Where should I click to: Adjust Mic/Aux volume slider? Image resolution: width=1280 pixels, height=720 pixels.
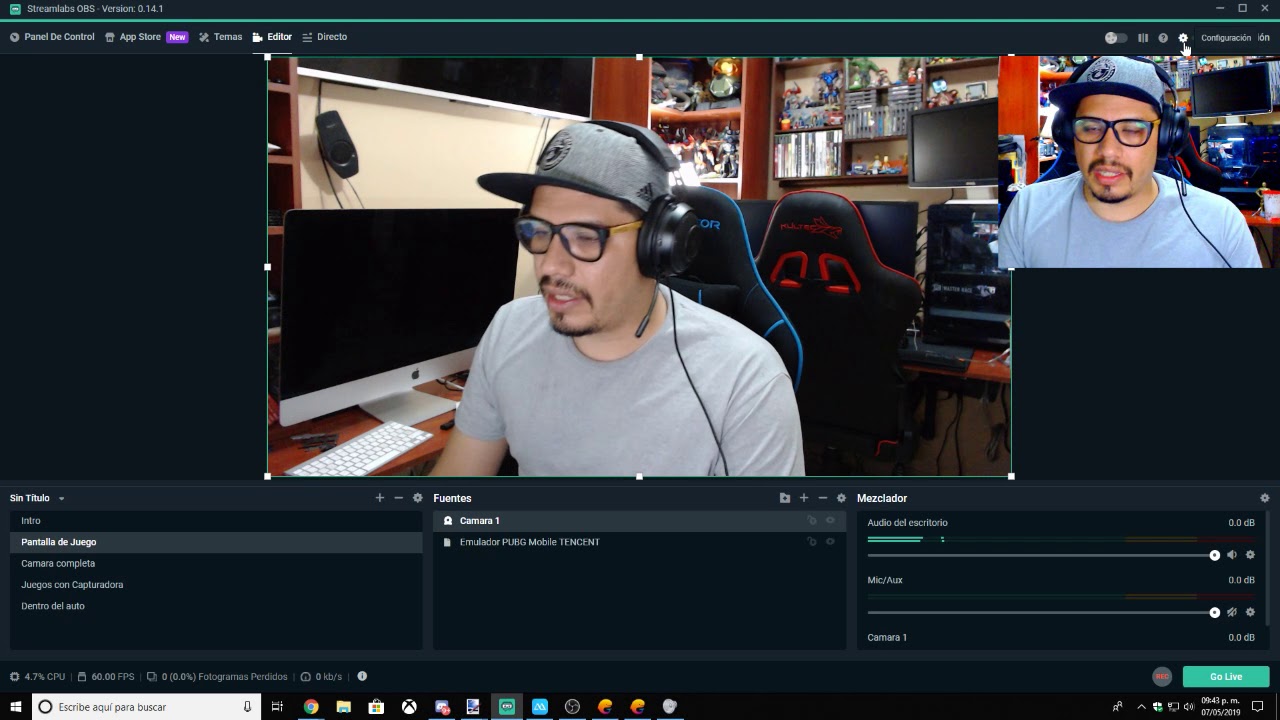click(1043, 612)
